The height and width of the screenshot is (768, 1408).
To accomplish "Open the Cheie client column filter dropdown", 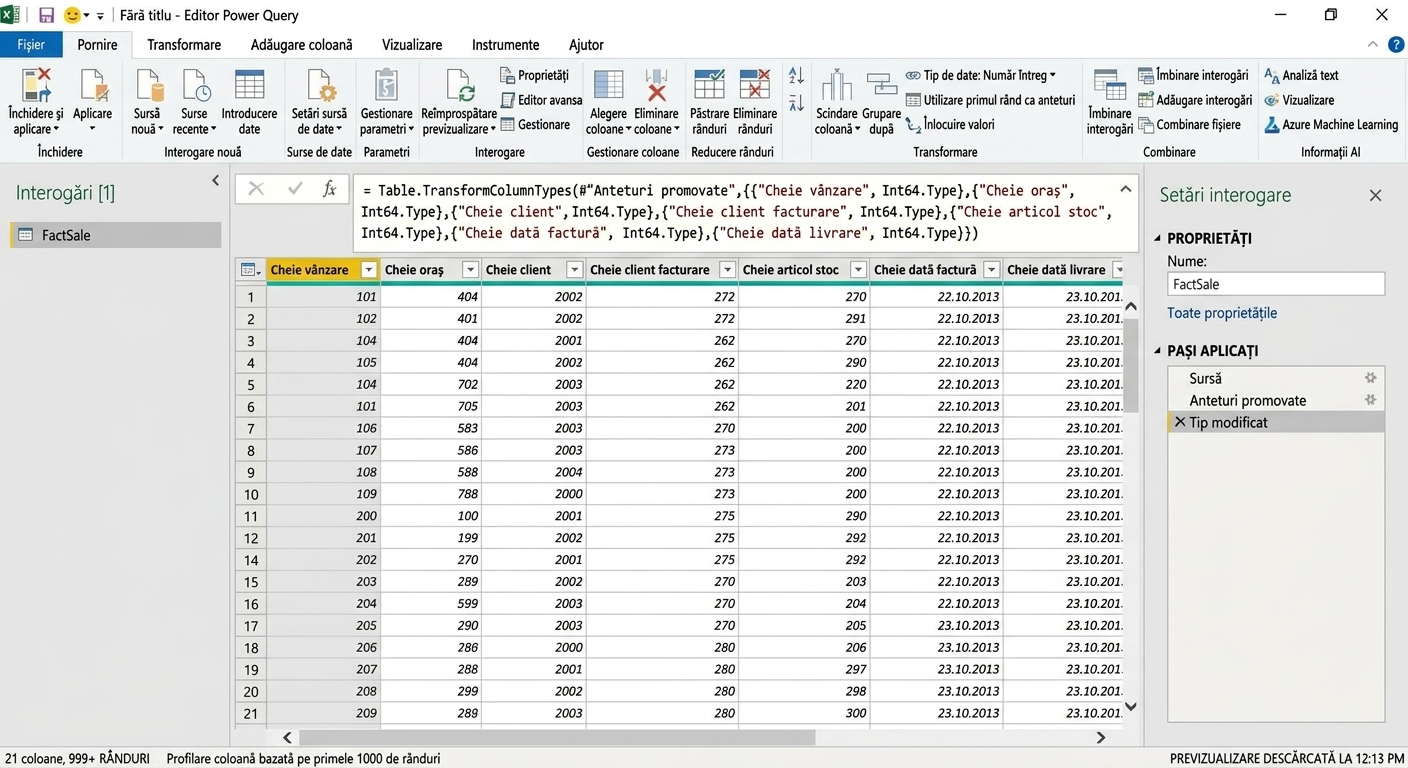I will pos(574,270).
